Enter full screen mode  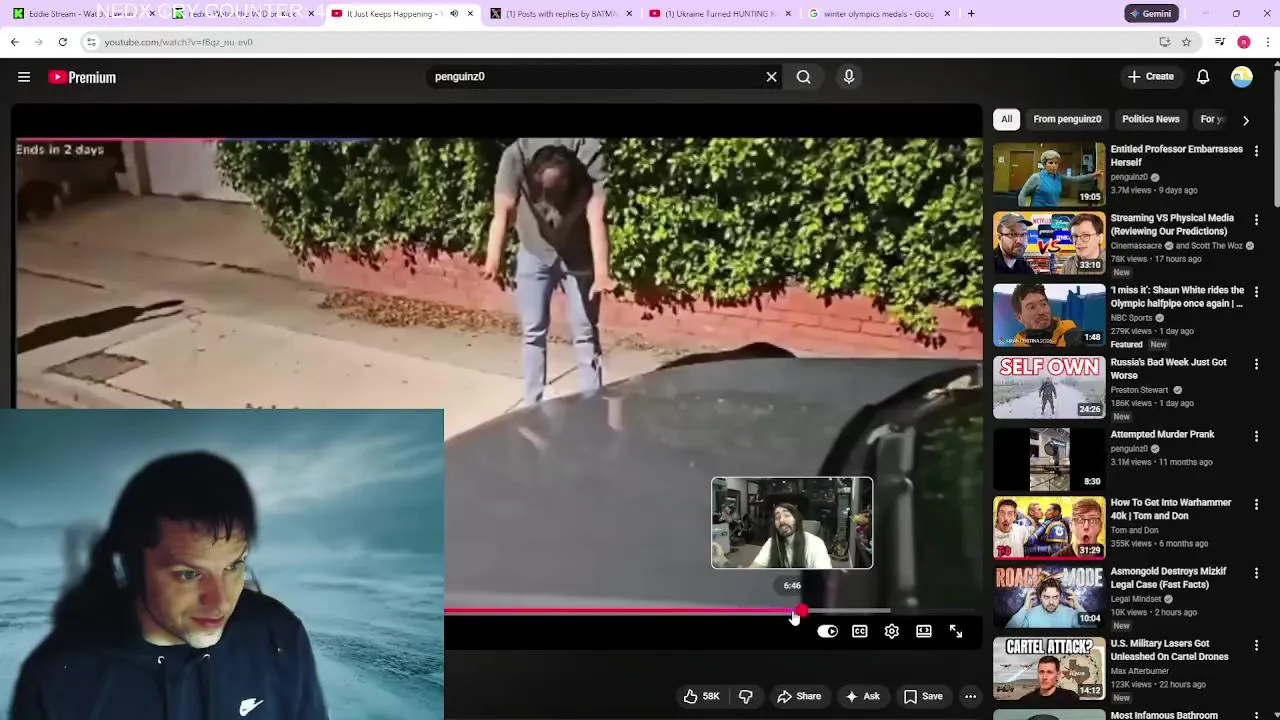tap(956, 631)
